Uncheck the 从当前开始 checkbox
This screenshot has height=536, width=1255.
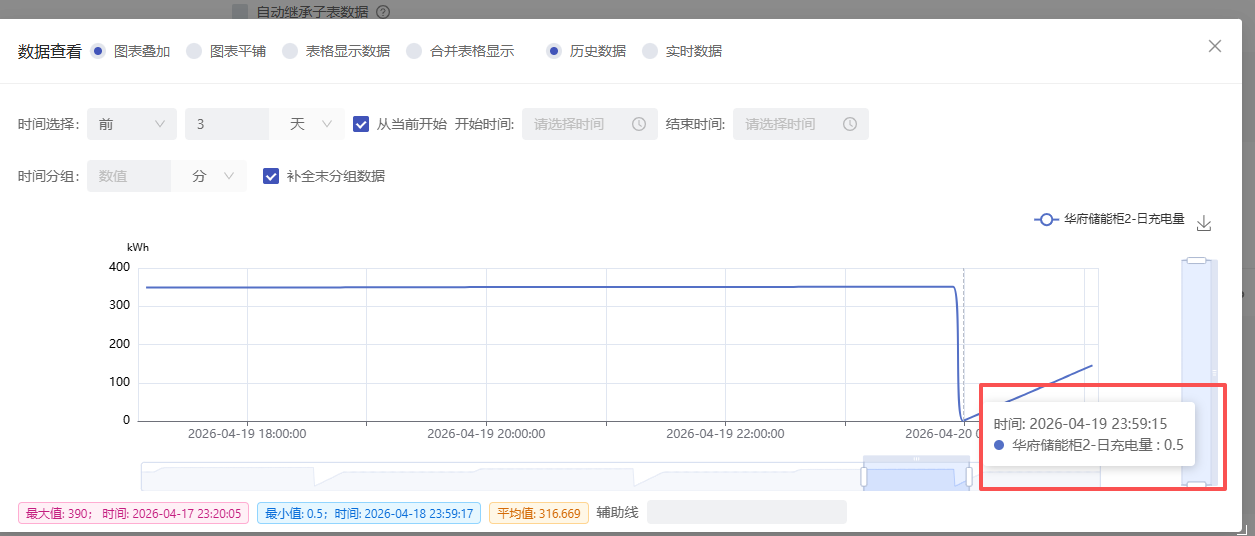click(362, 124)
